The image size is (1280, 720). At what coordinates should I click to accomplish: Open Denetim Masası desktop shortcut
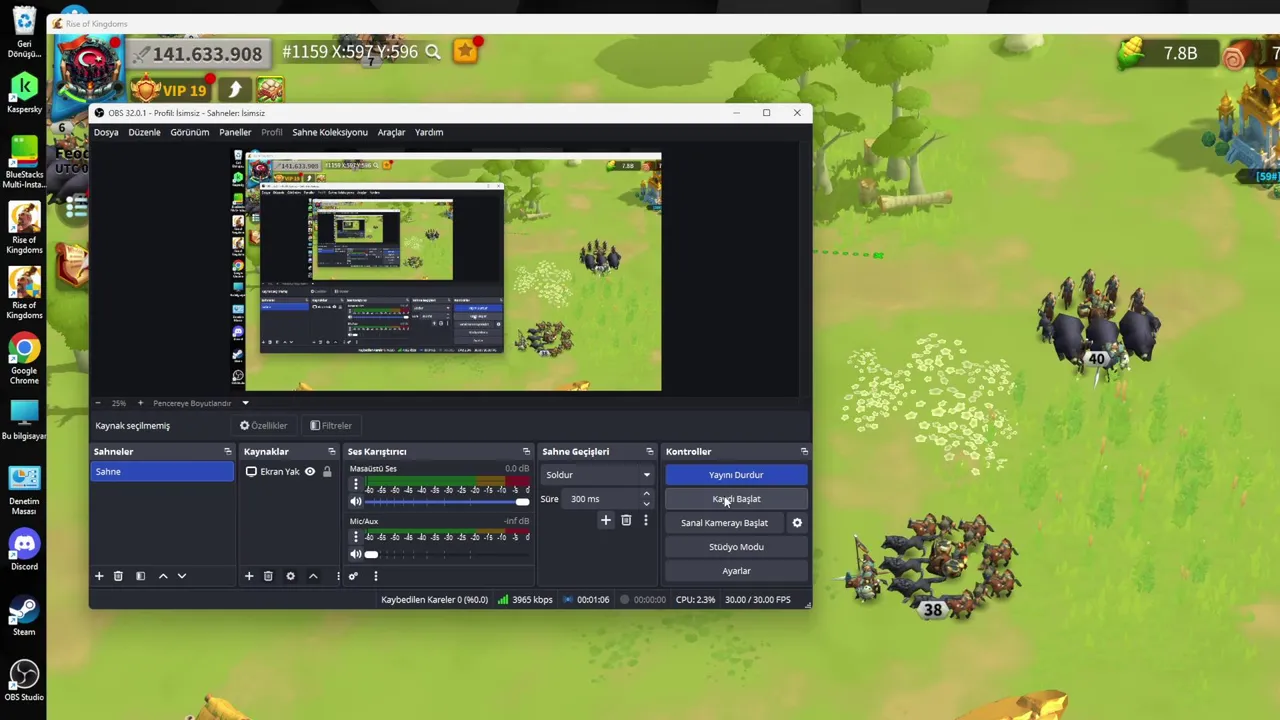click(24, 491)
